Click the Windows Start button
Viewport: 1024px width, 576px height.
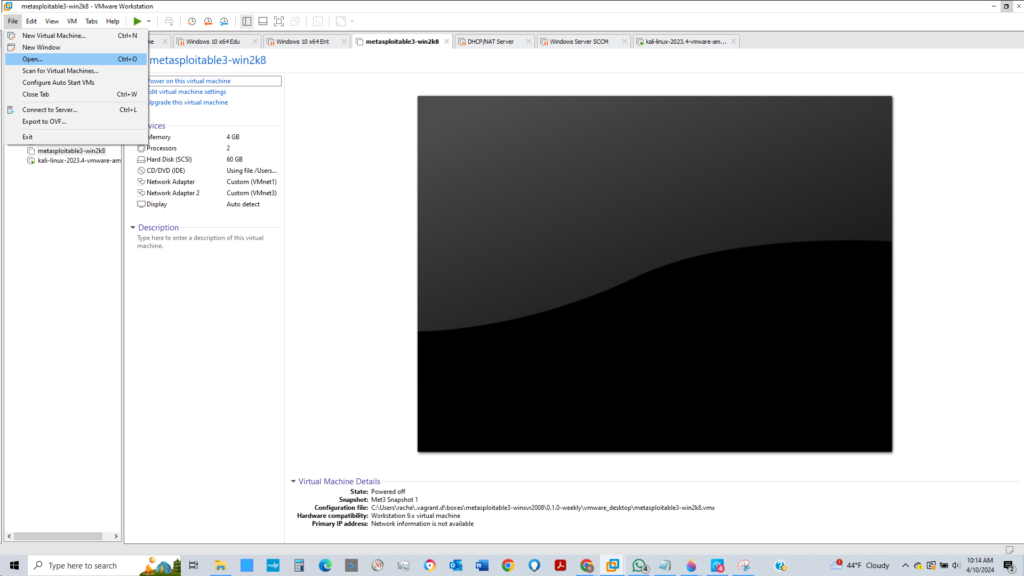(14, 566)
